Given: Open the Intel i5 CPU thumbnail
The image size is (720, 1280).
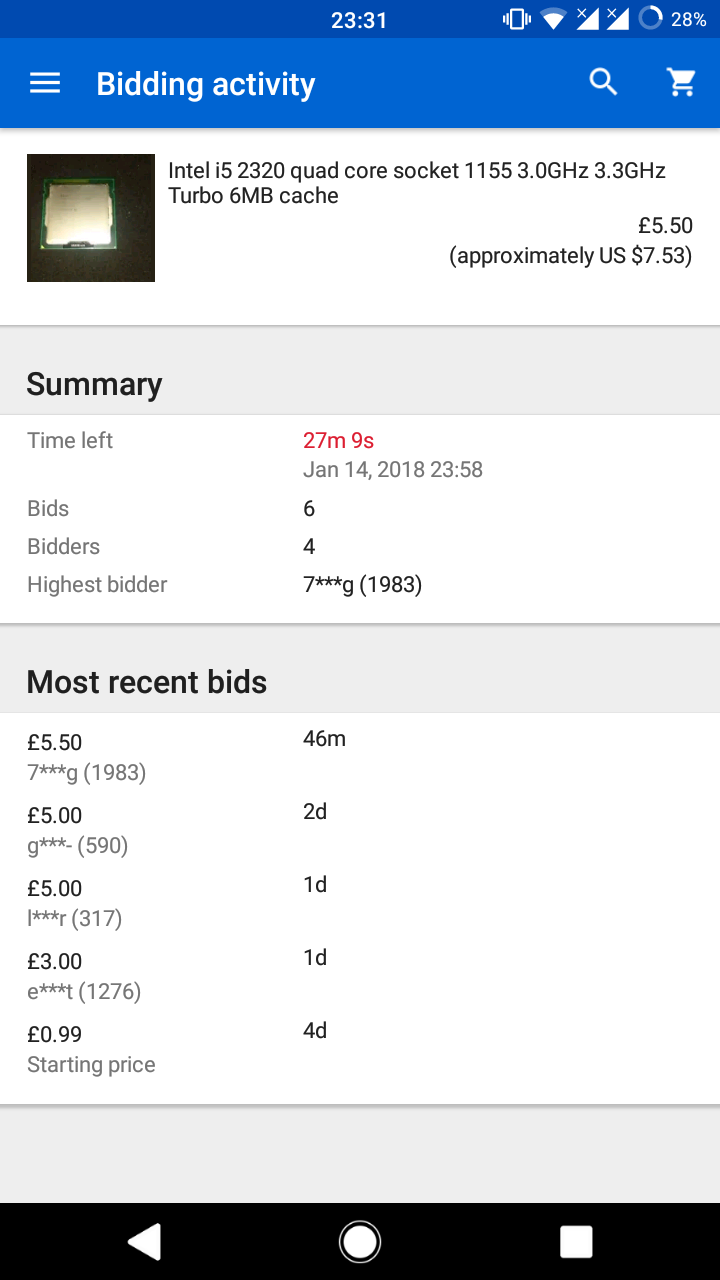Looking at the screenshot, I should (x=91, y=218).
